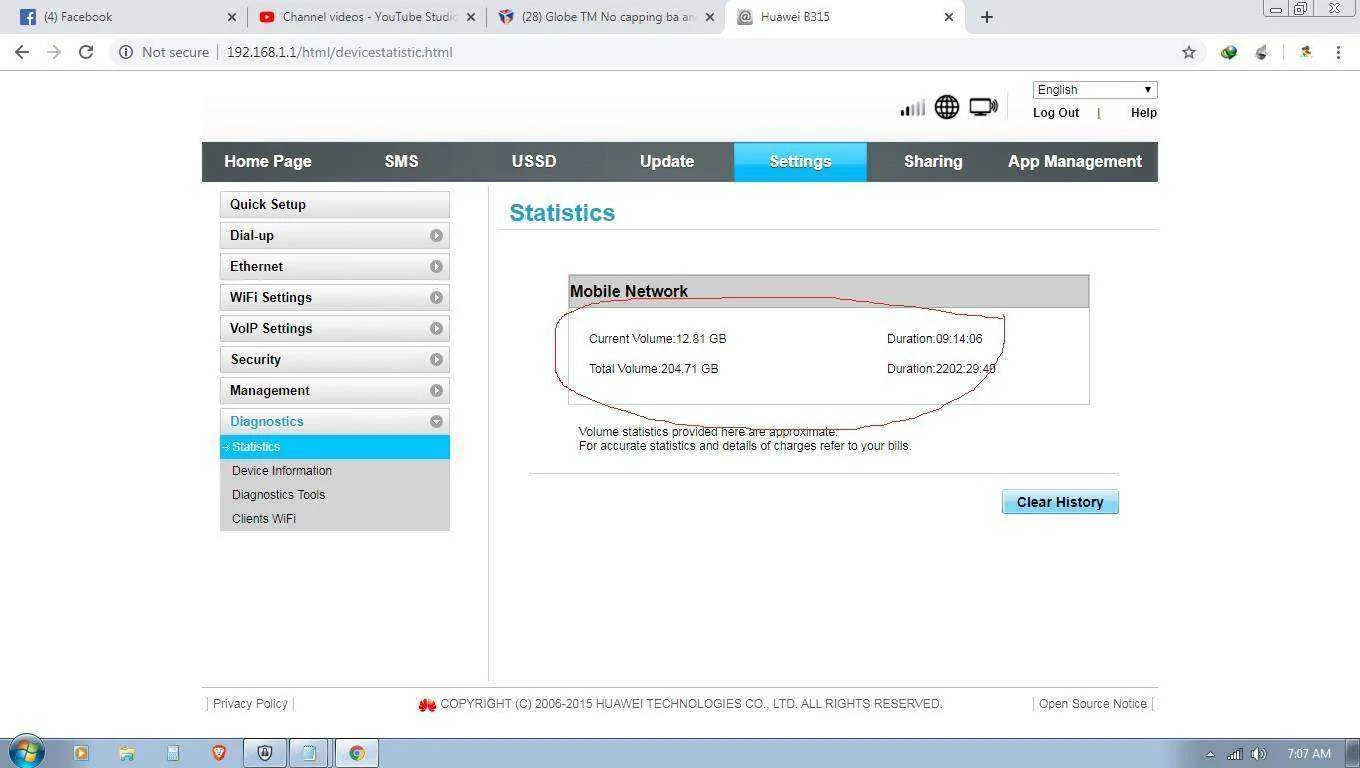Open the notepad taskbar icon

[309, 753]
